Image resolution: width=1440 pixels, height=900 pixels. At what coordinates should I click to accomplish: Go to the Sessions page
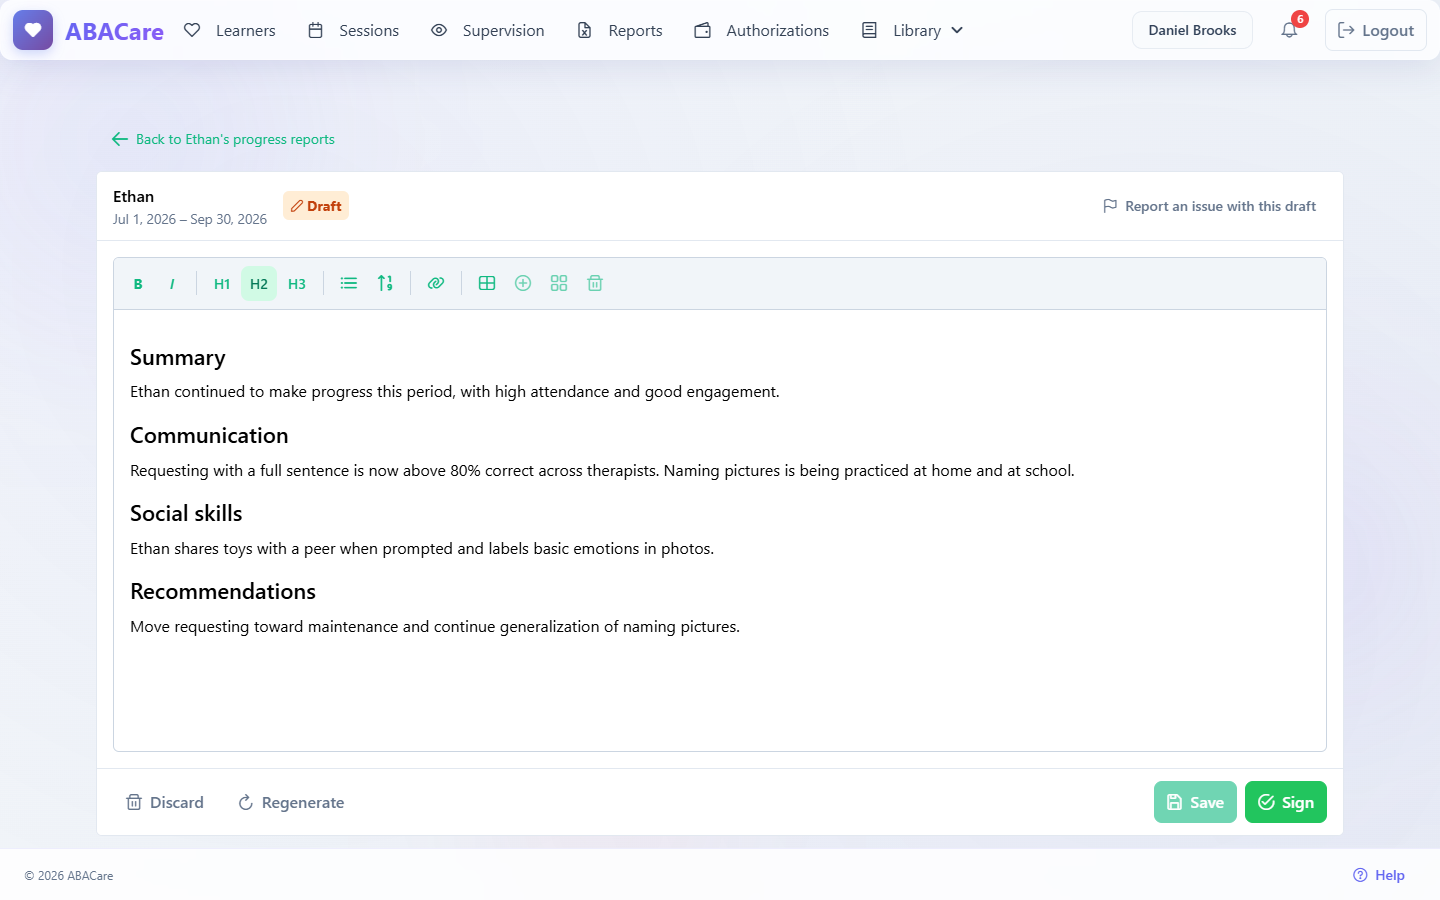(354, 31)
